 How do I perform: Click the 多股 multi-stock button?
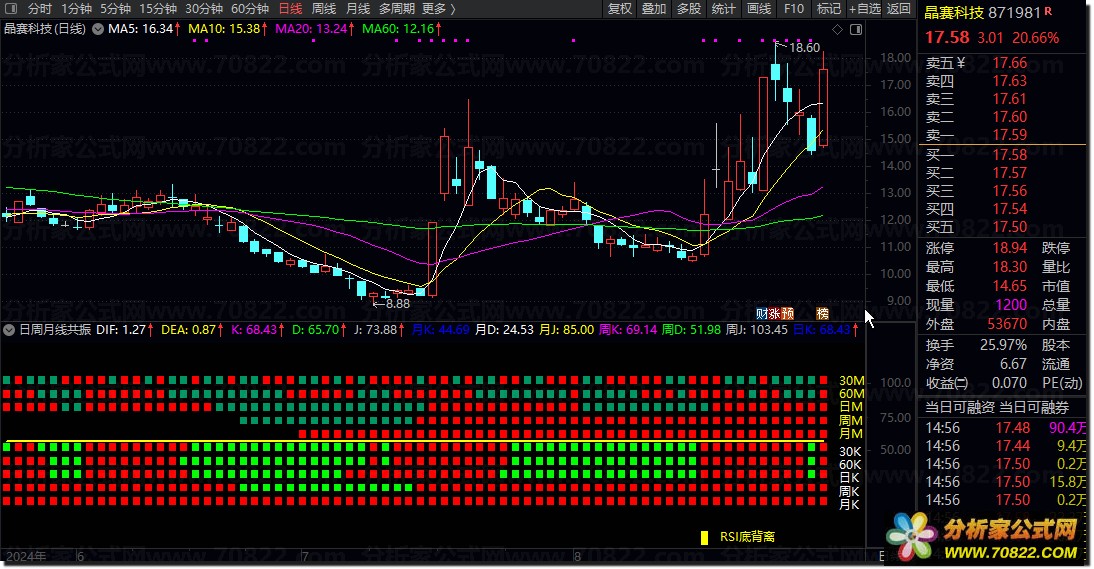[x=689, y=9]
